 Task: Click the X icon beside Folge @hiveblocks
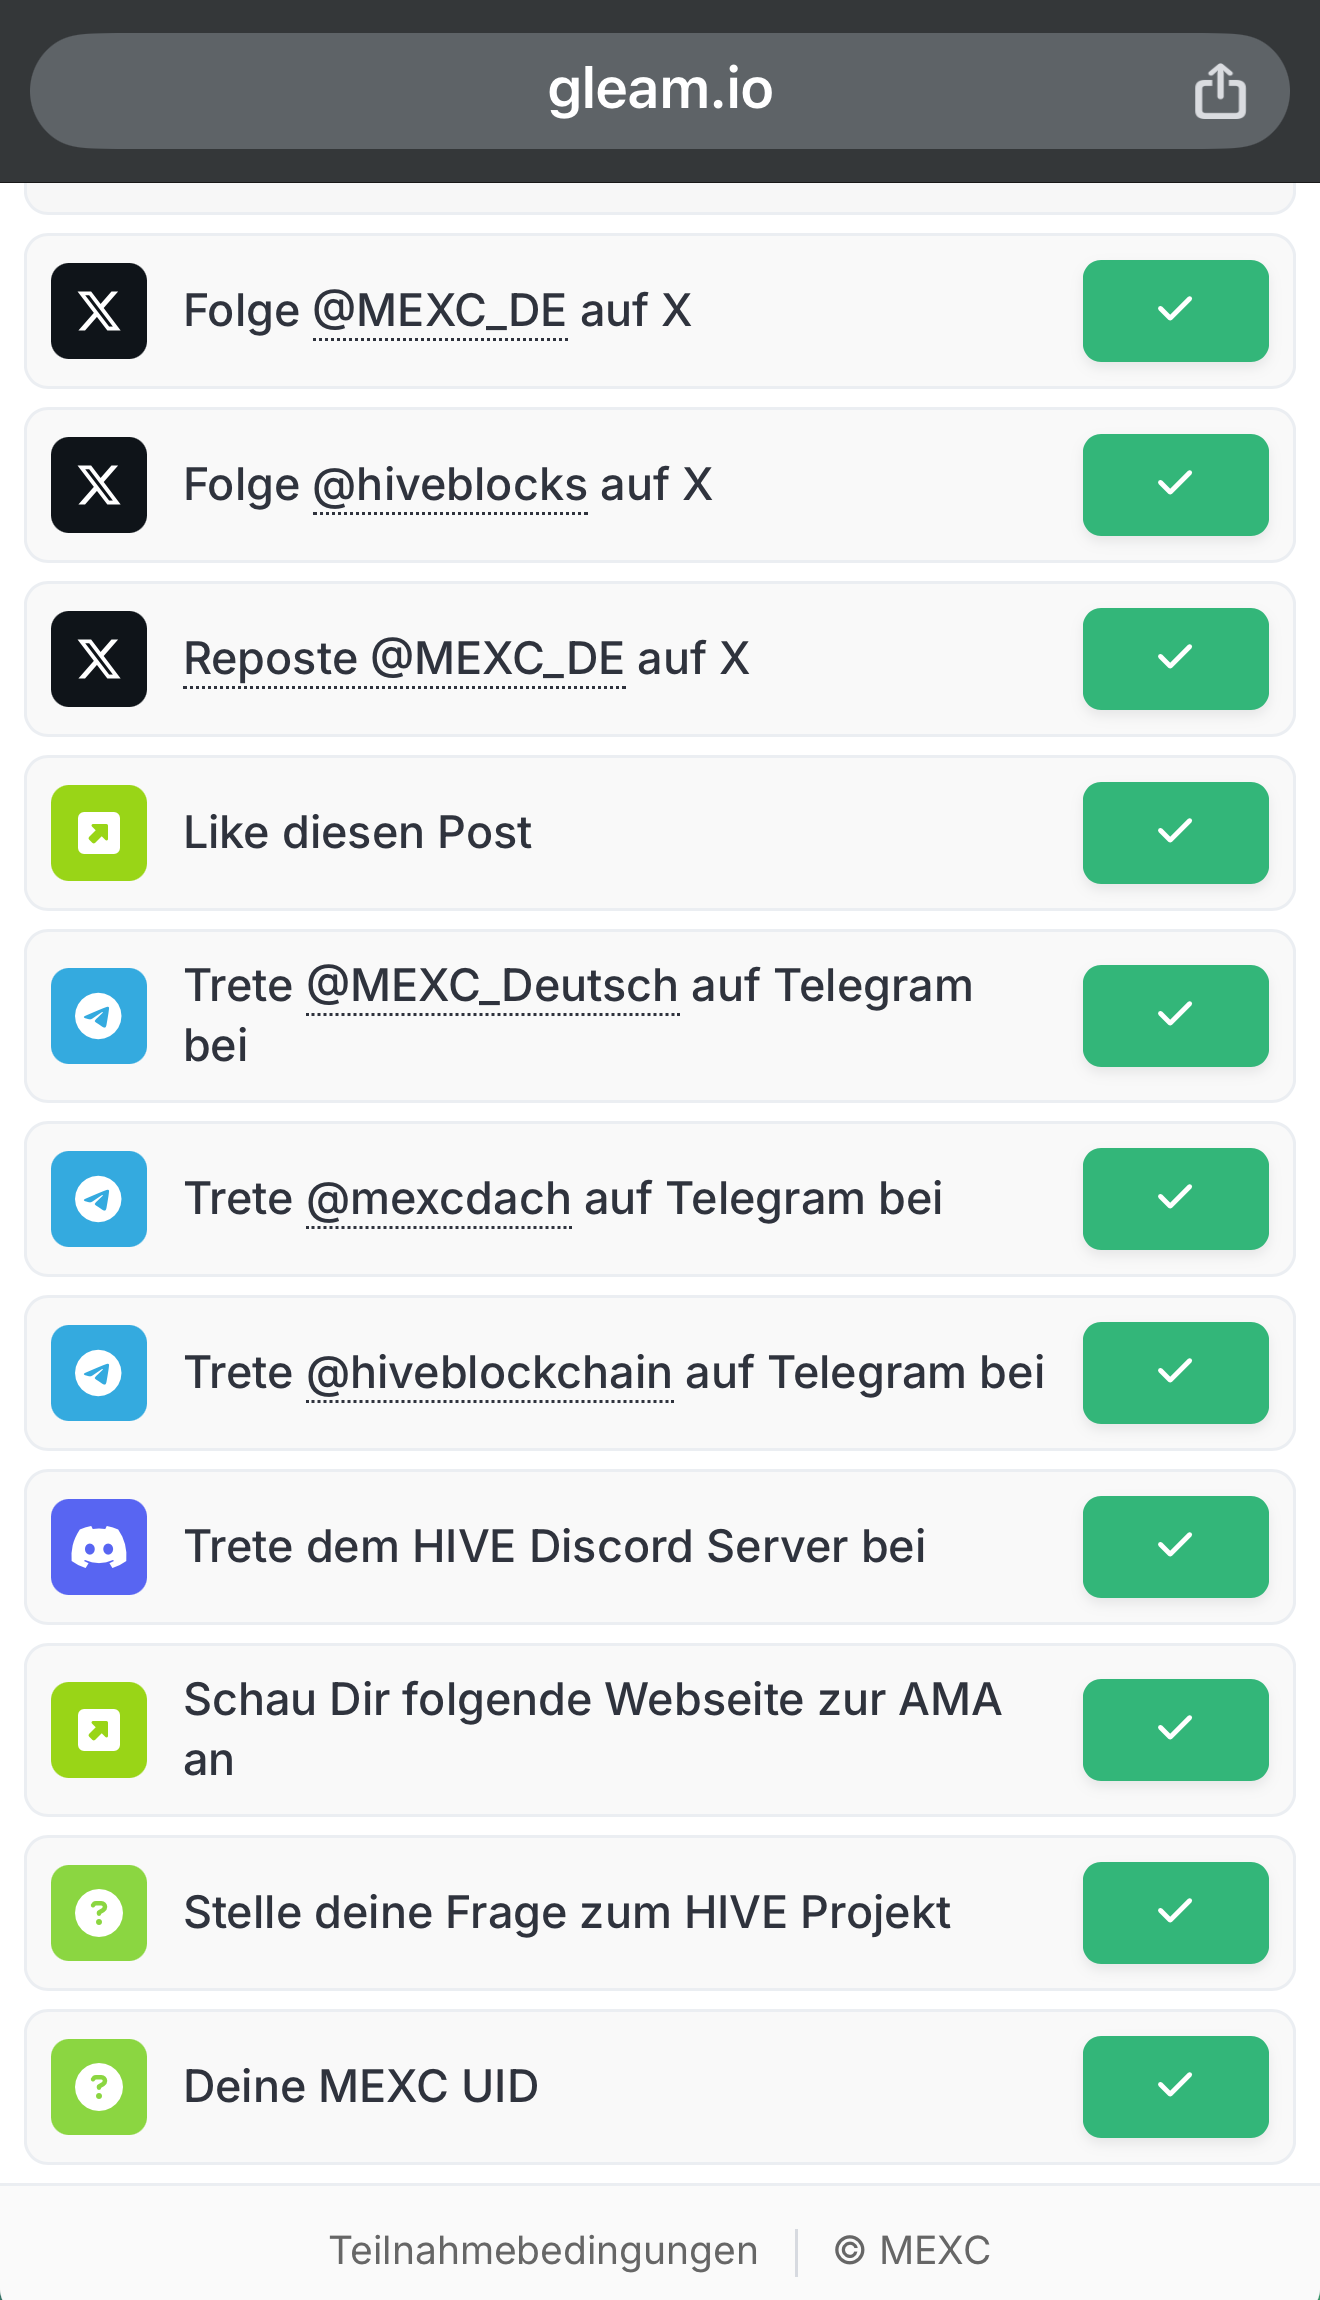[x=99, y=485]
